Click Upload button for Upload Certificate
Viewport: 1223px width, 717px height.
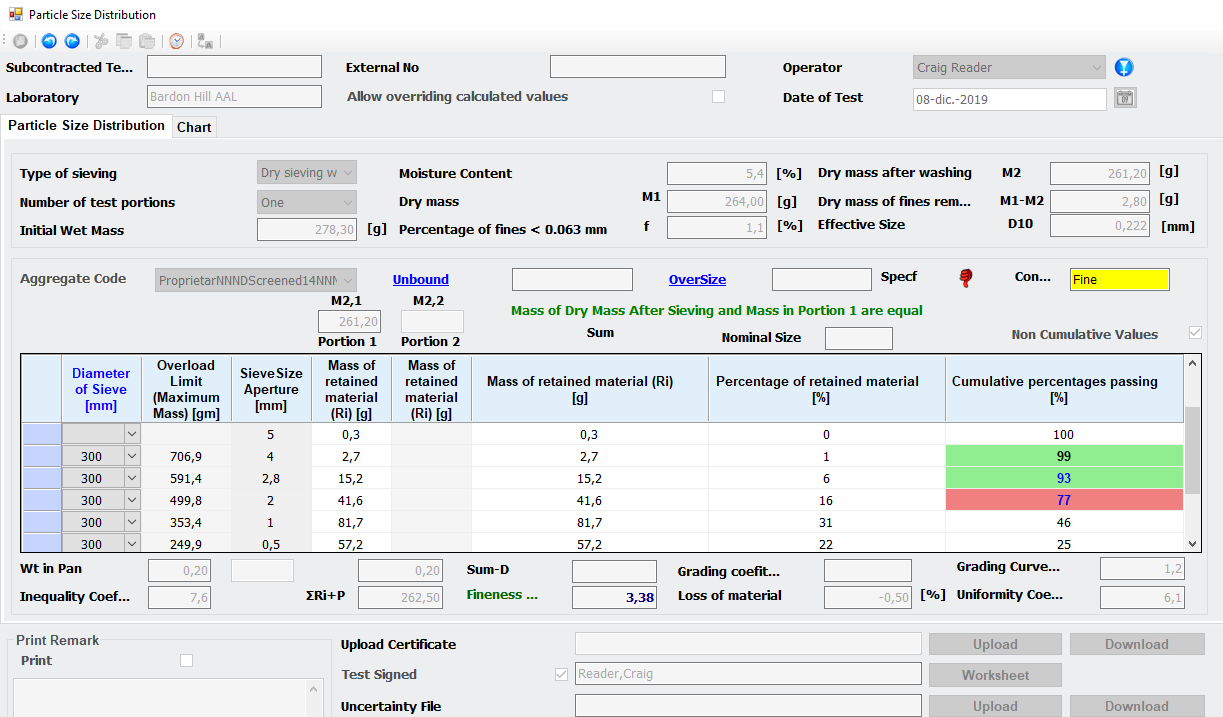pyautogui.click(x=995, y=644)
